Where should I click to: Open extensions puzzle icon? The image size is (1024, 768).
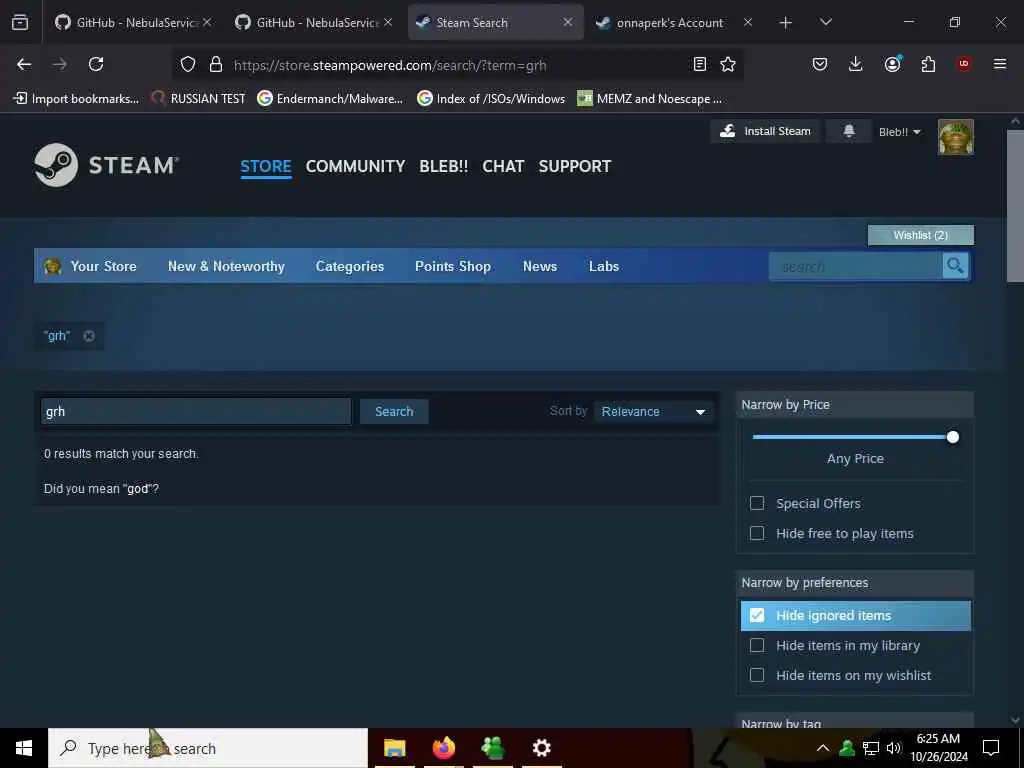pyautogui.click(x=928, y=64)
